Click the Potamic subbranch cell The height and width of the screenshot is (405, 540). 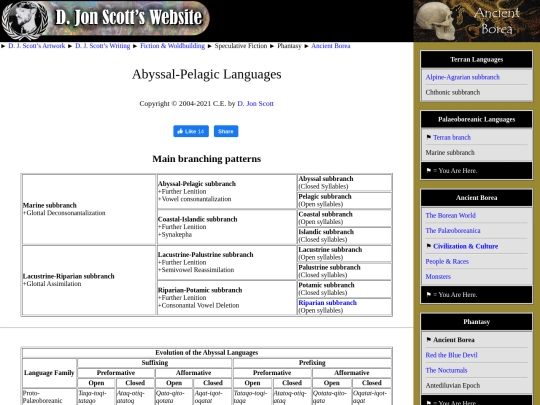[x=344, y=289]
